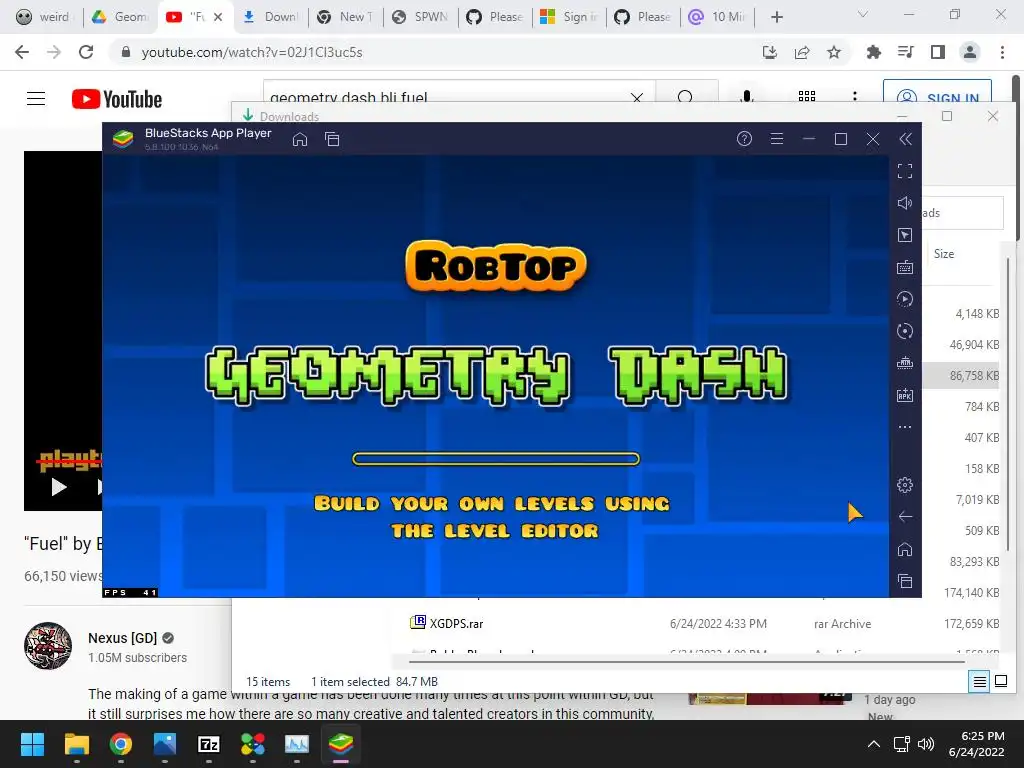This screenshot has width=1024, height=768.
Task: Open Nexus [GD] channel avatar
Action: [48, 646]
